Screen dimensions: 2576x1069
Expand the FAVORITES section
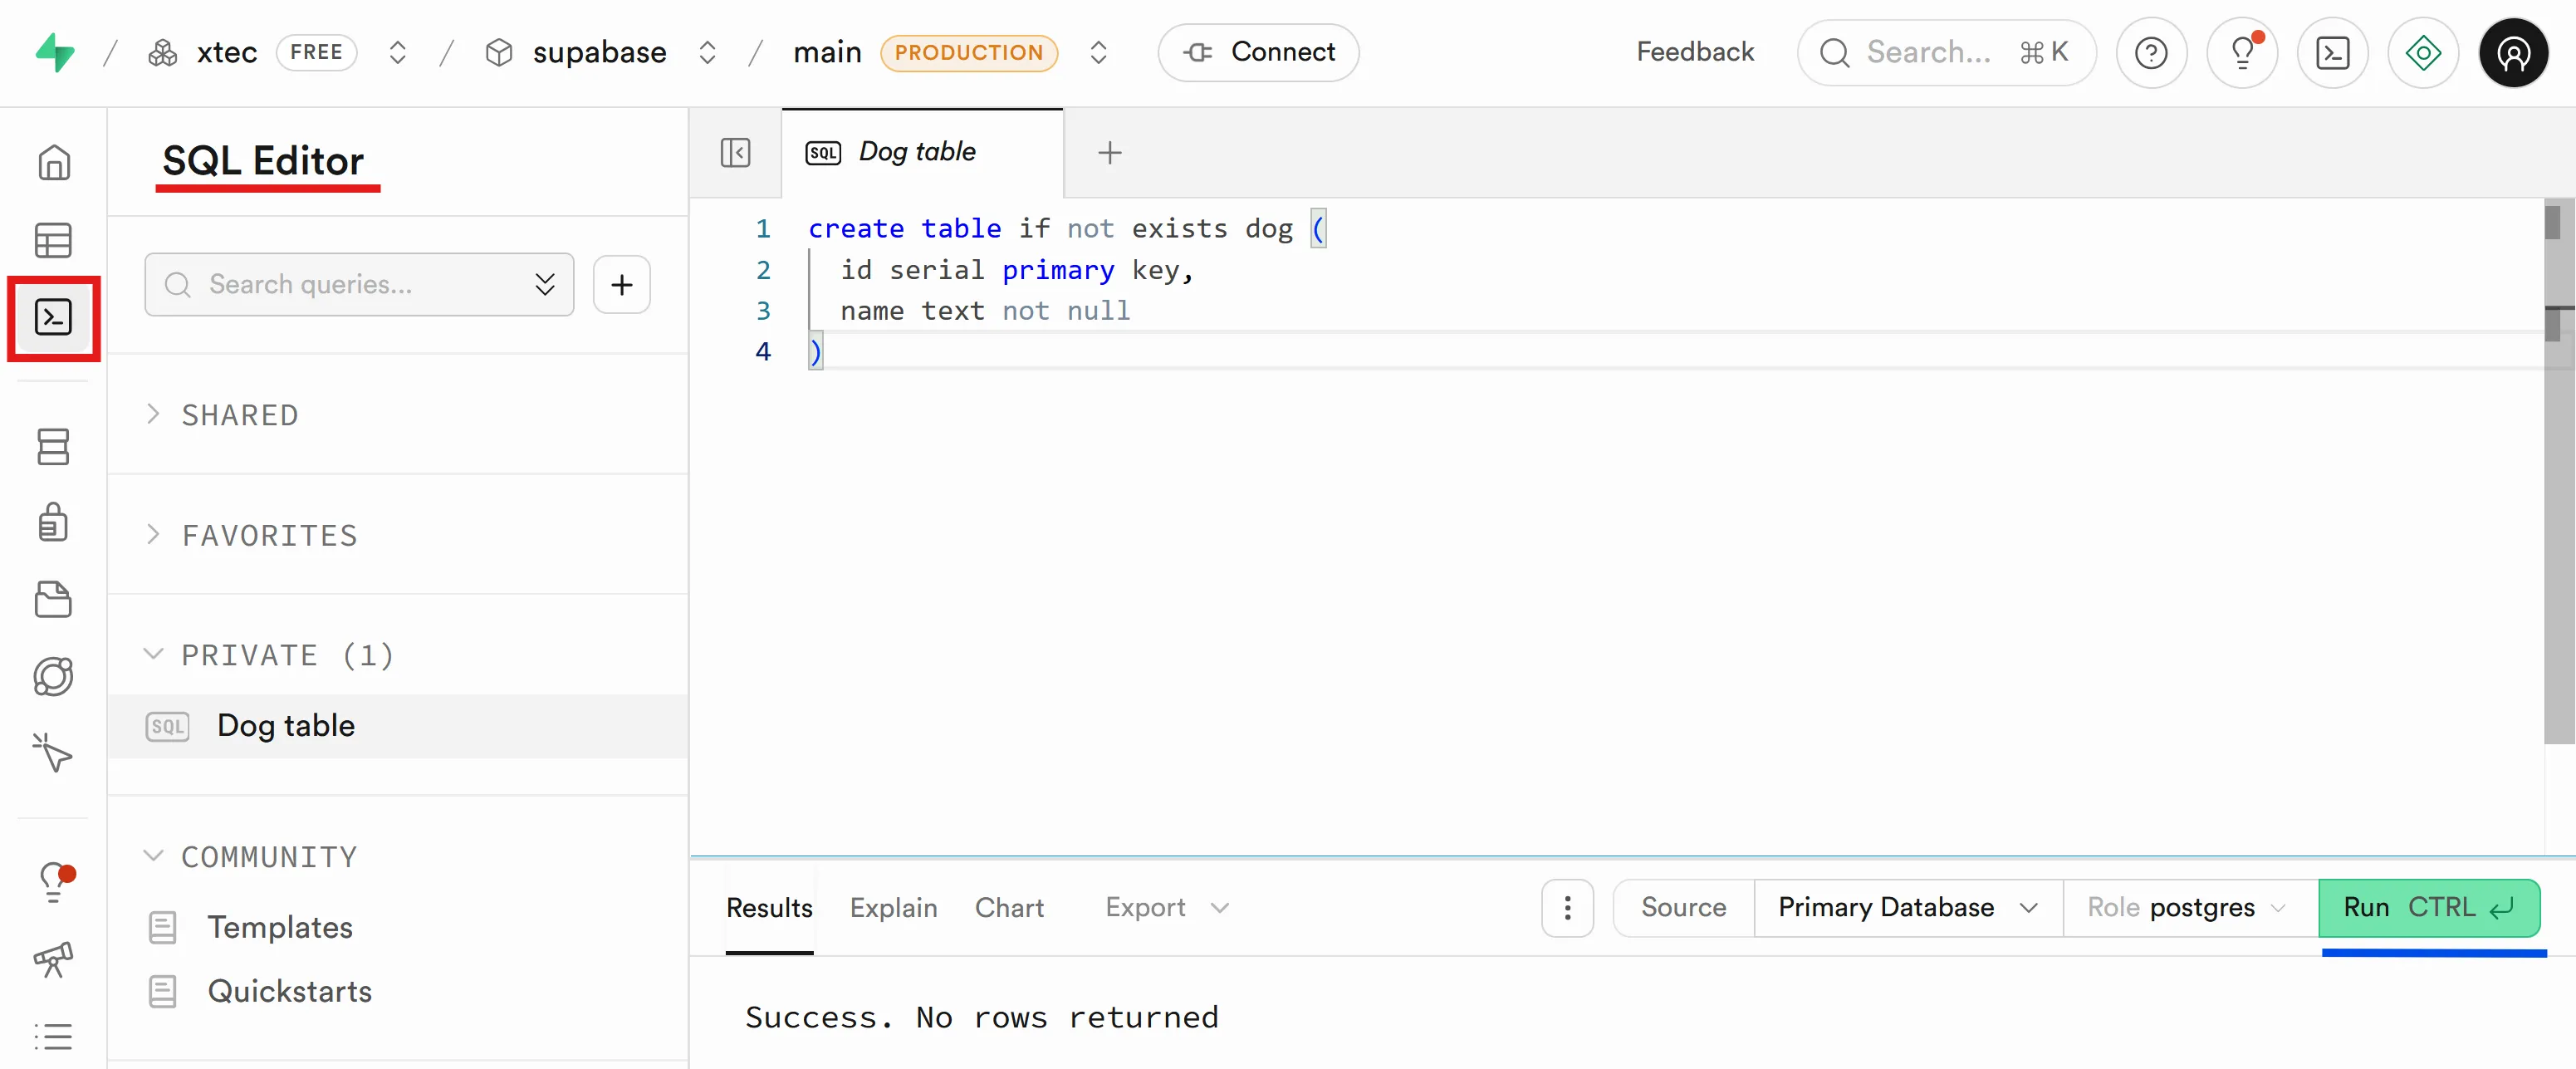point(268,535)
